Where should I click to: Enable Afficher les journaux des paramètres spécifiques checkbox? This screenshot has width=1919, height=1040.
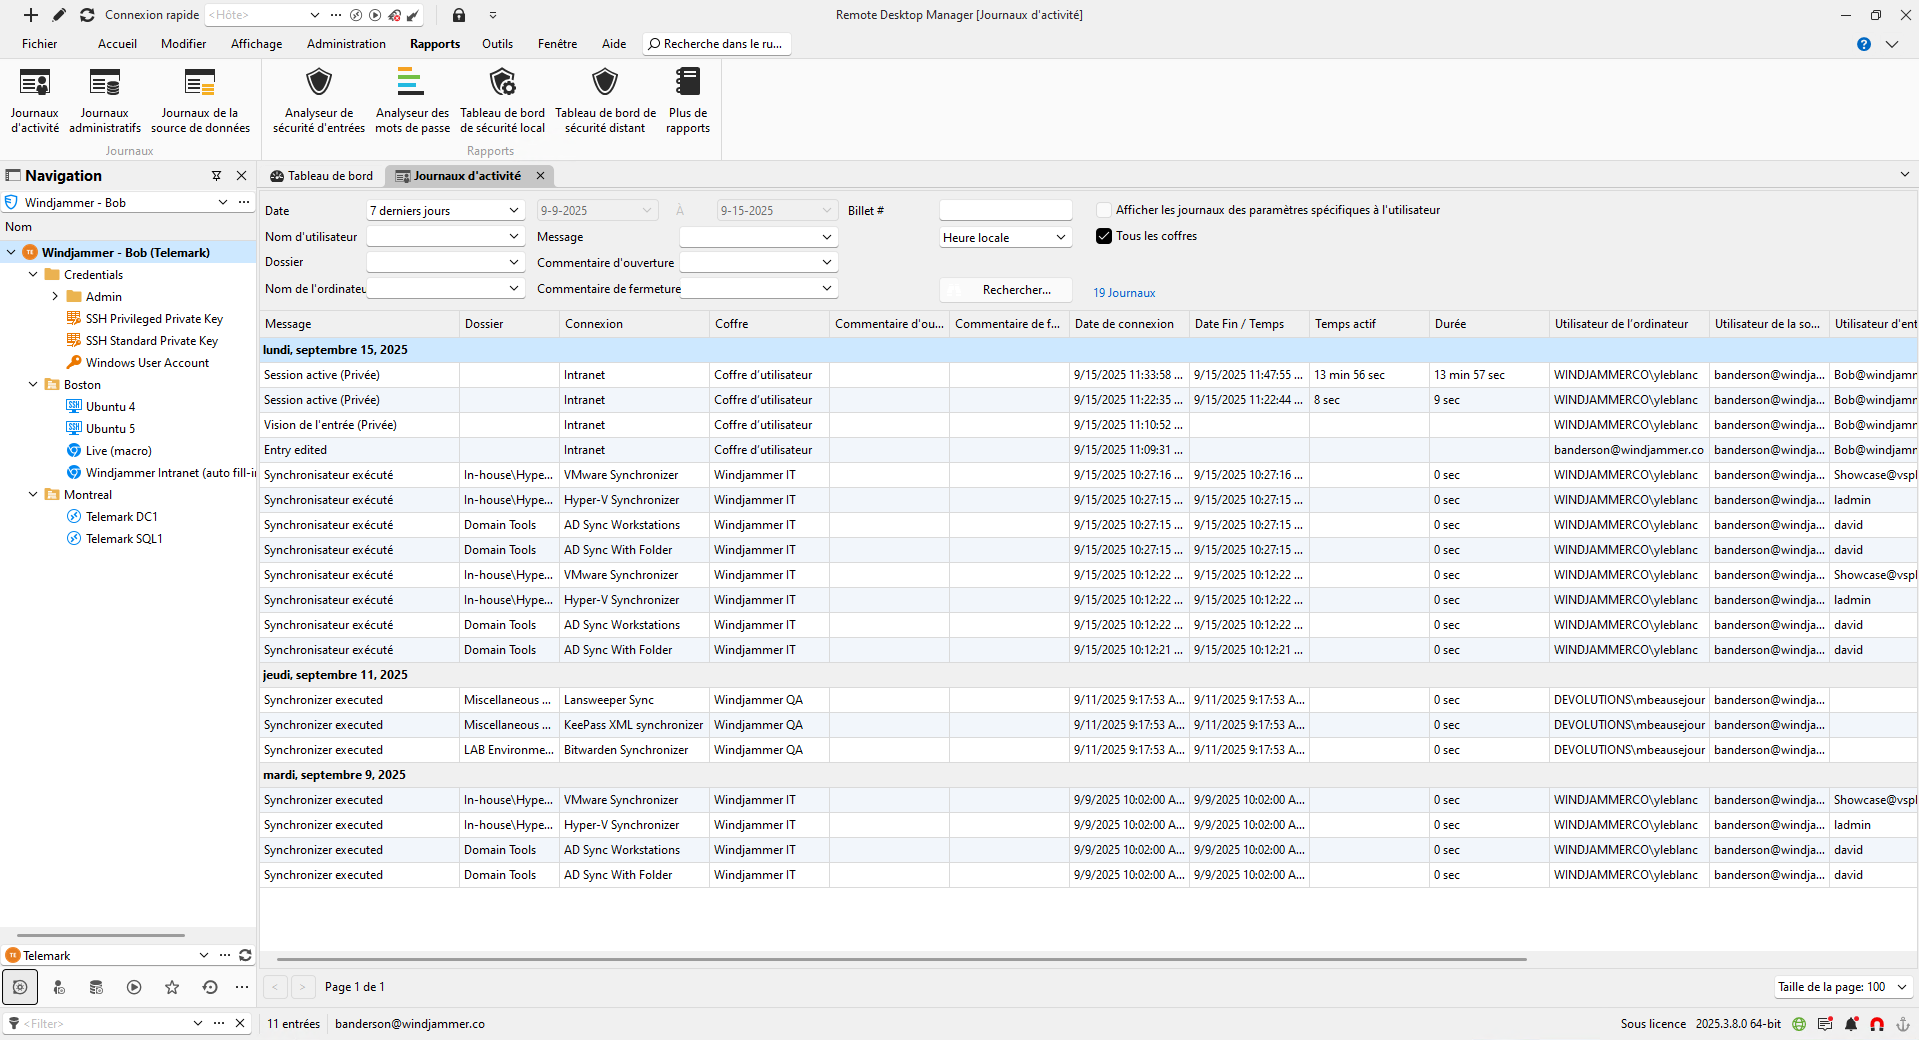click(1104, 210)
